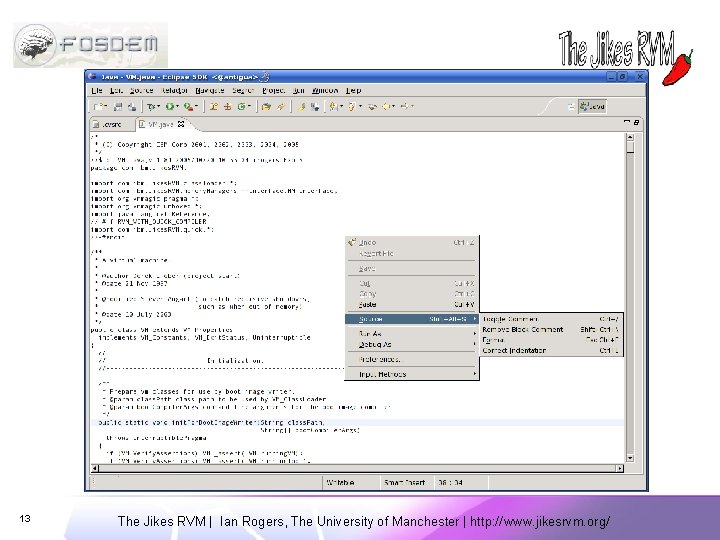This screenshot has height=540, width=720.
Task: Choose Undo in the context menu
Action: (411, 242)
